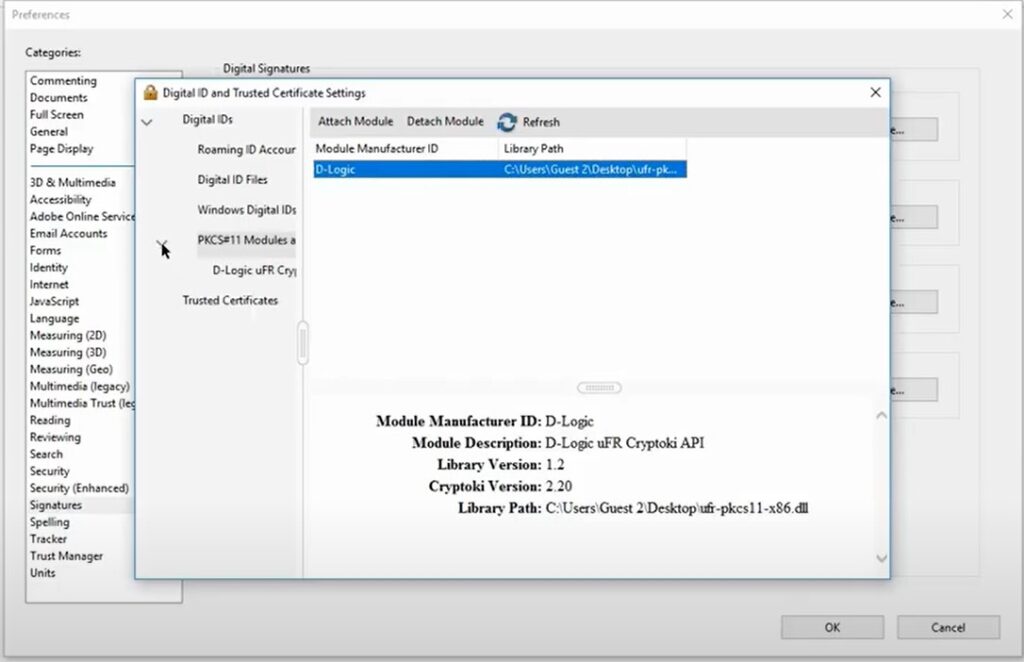Click the Library Version value 1.2

click(554, 465)
